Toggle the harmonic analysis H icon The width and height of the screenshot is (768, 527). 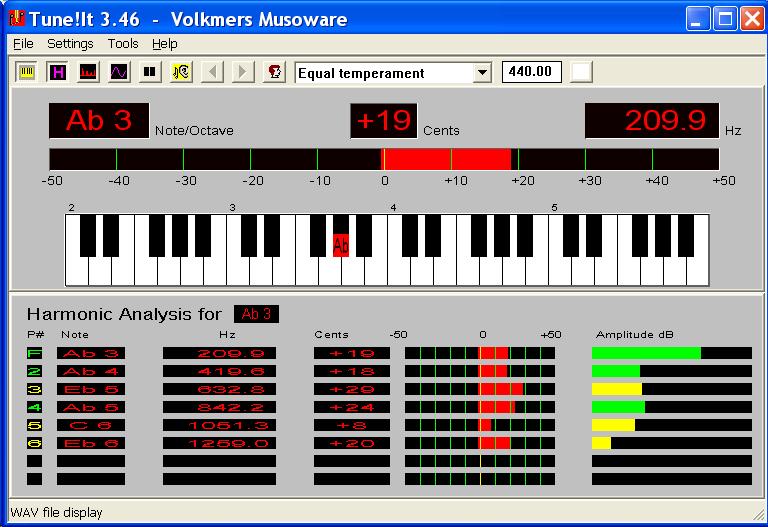point(57,72)
